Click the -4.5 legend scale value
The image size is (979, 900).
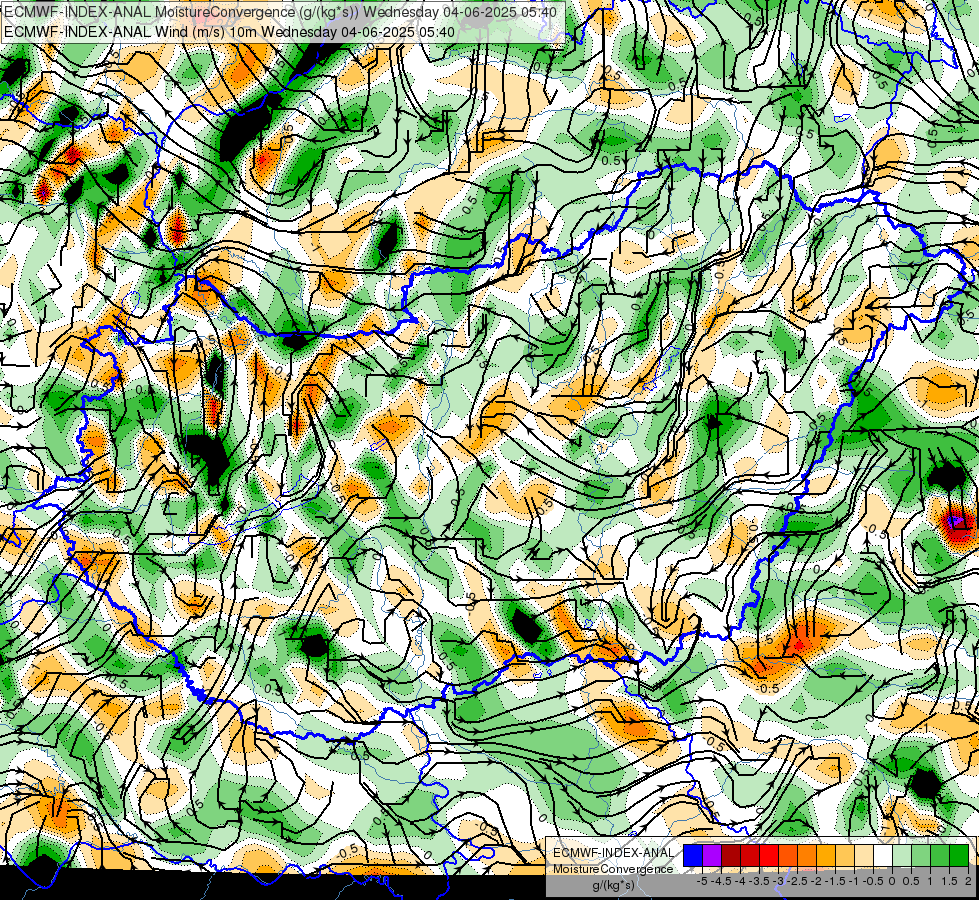(x=723, y=881)
